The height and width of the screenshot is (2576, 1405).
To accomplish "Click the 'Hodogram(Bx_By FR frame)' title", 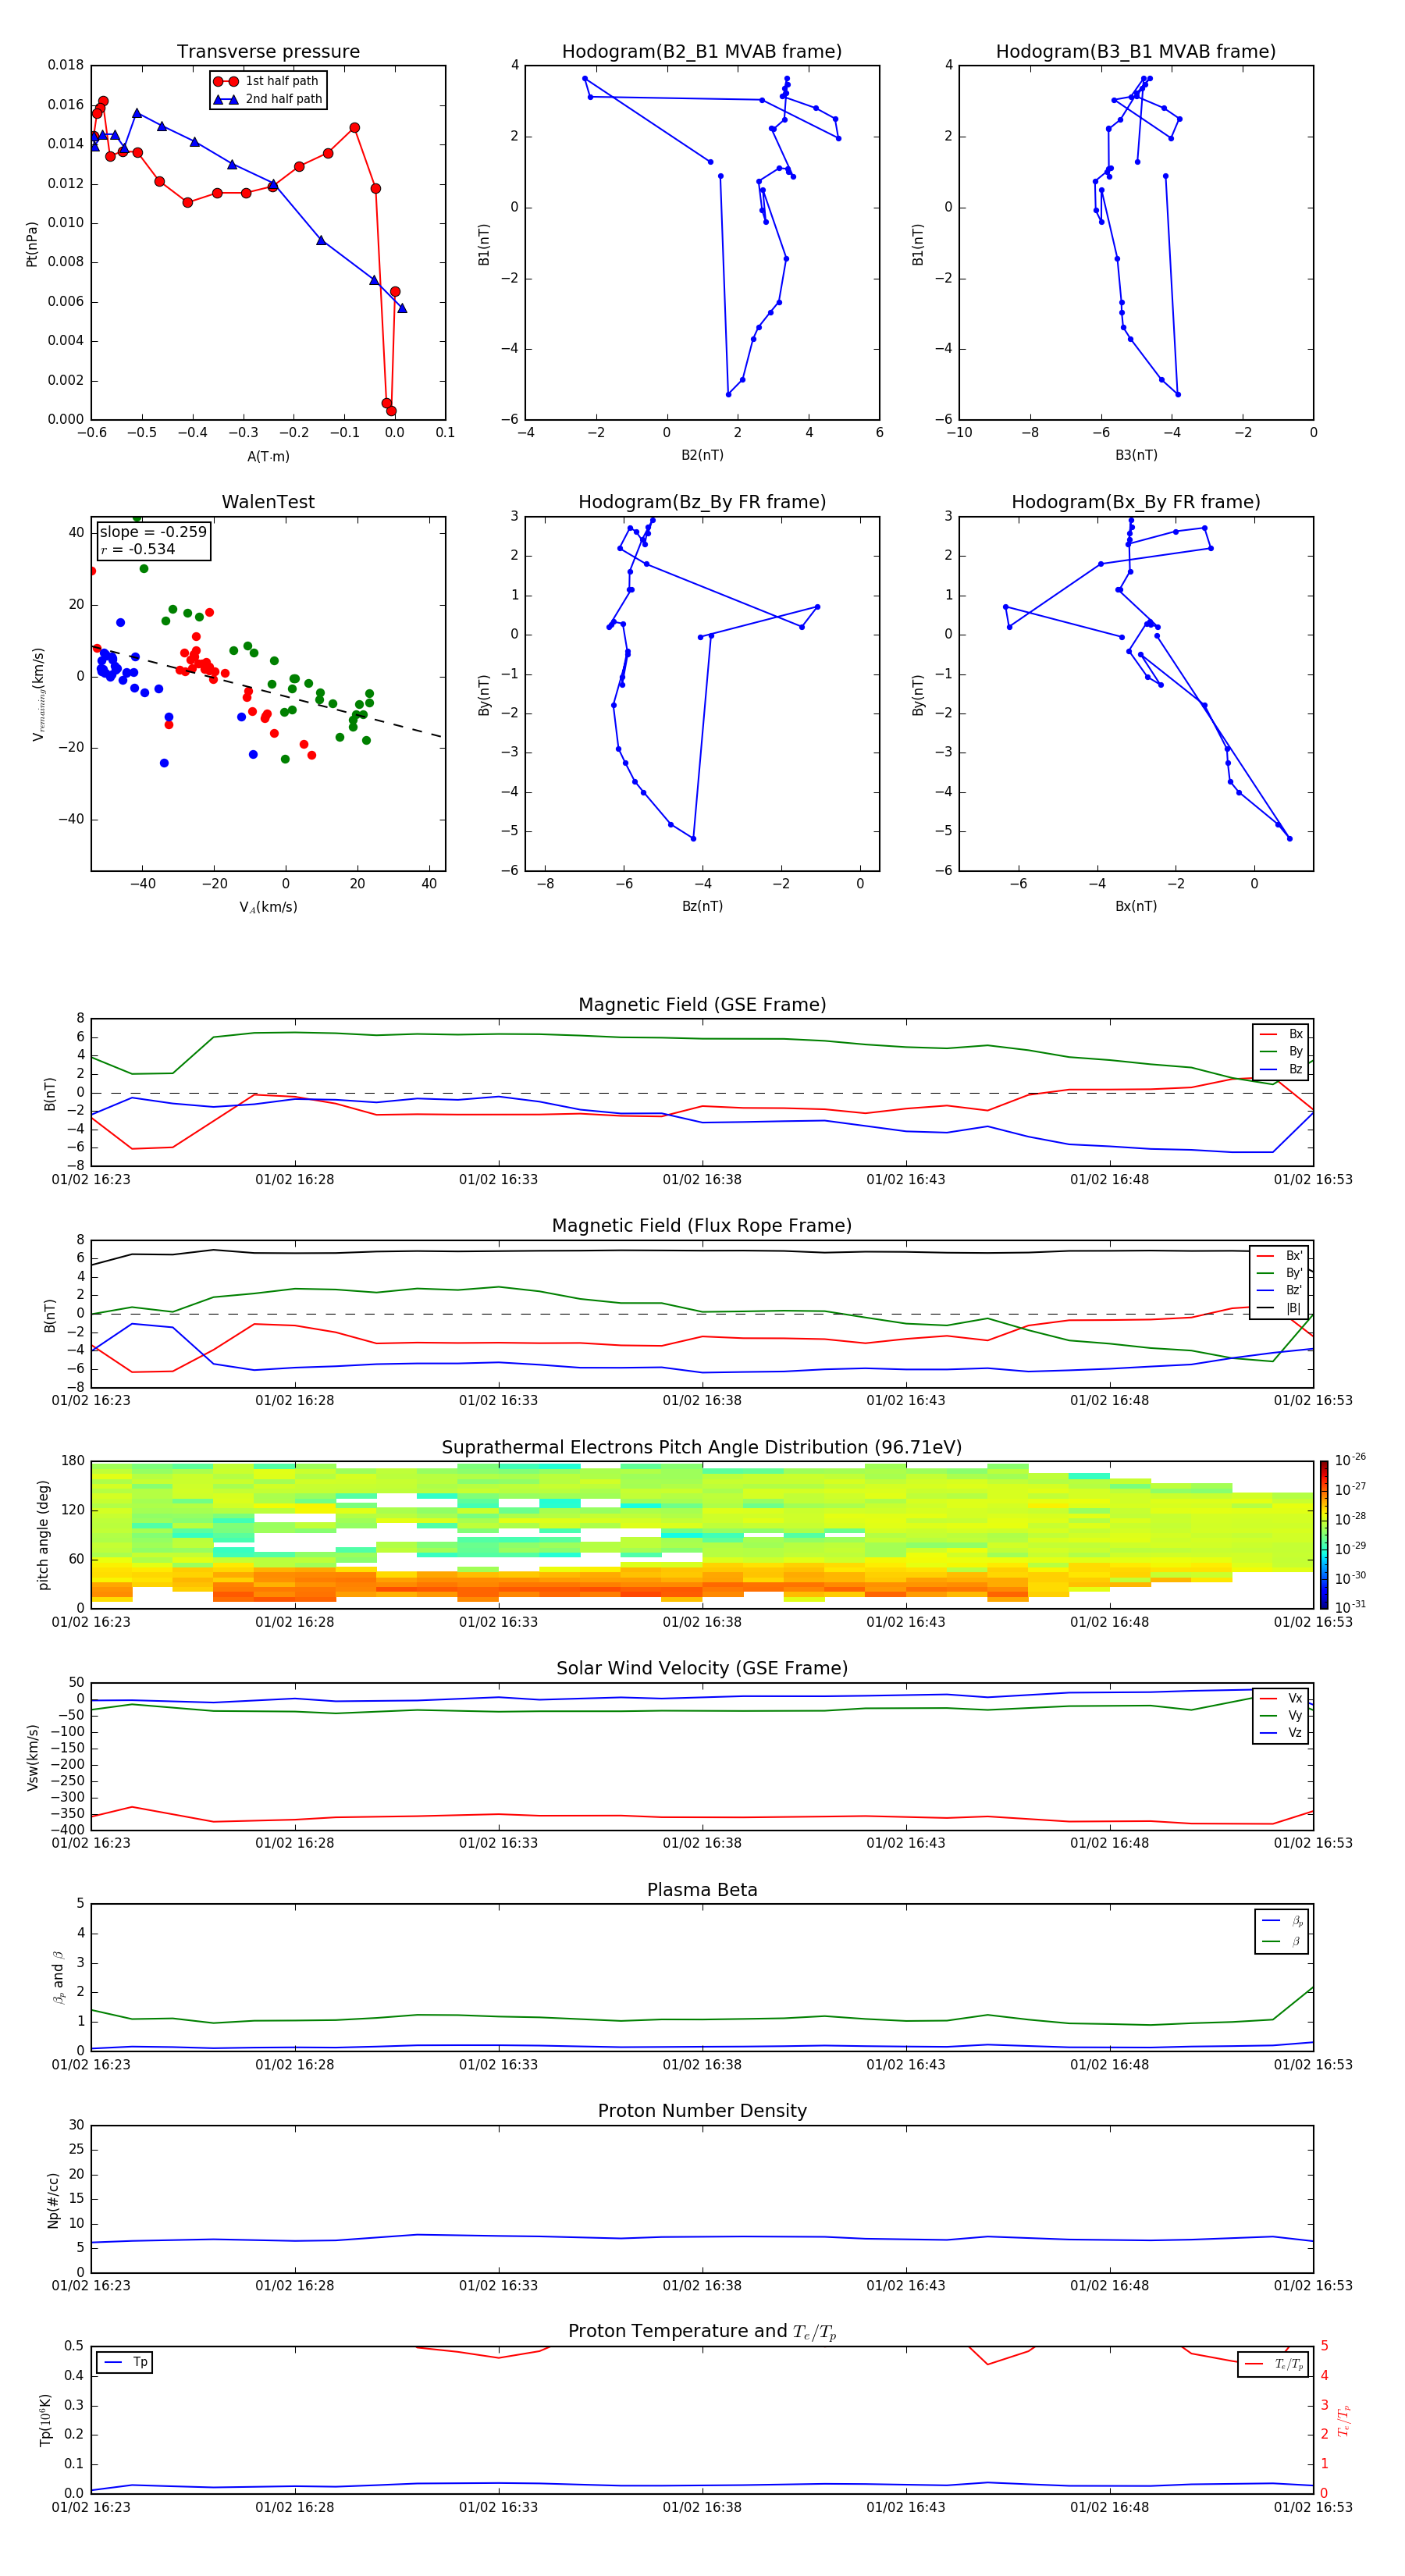I will point(1136,502).
